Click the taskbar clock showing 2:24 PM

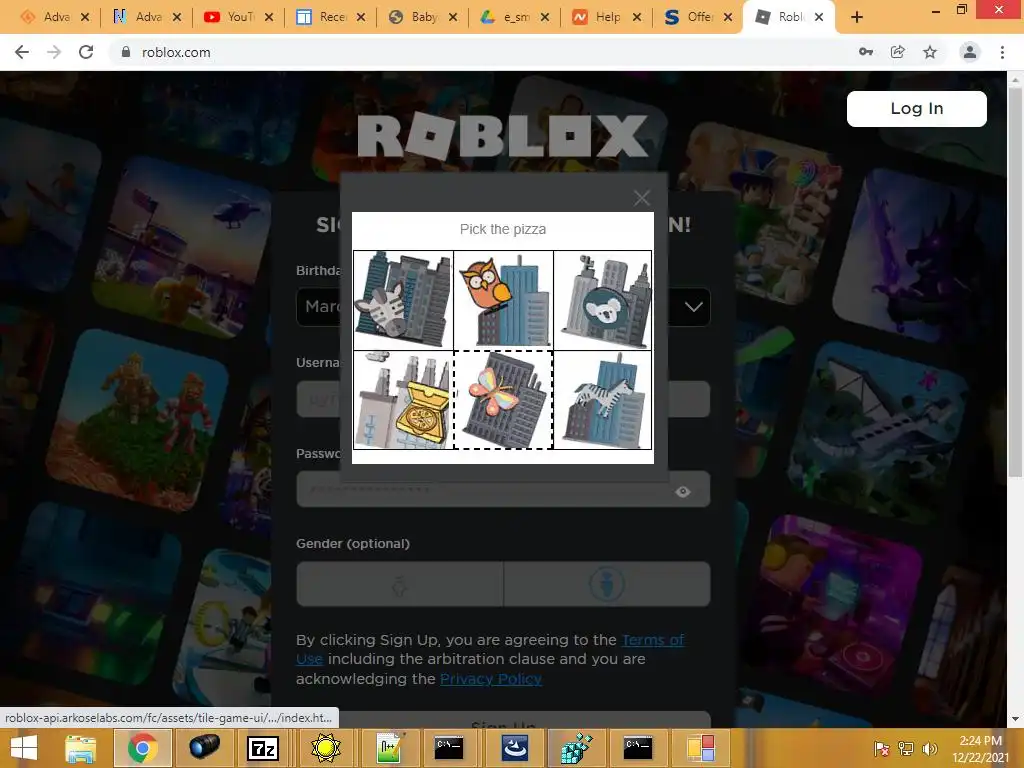[980, 748]
